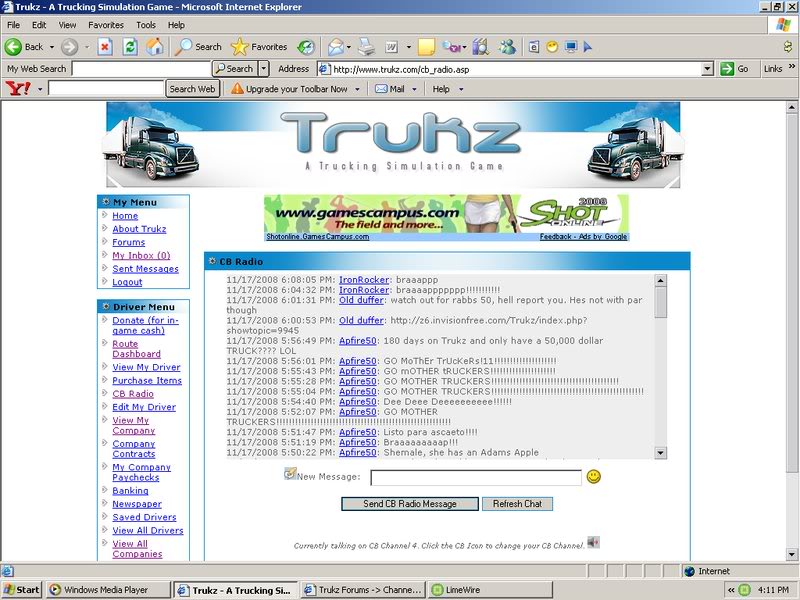Screen dimensions: 800x600
Task: Open Search using the magnifier toolbar icon
Action: 185,46
